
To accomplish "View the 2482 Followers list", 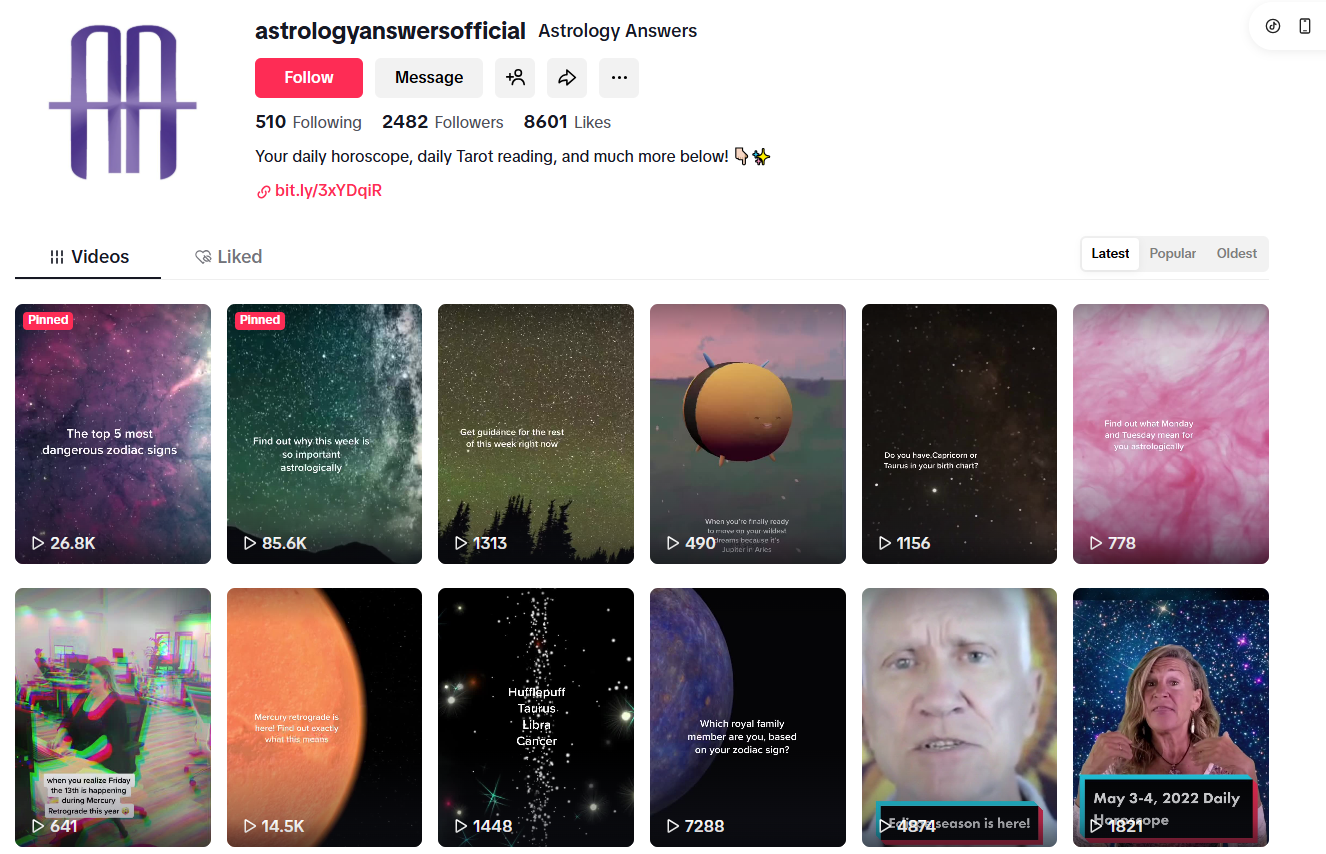I will click(x=443, y=122).
